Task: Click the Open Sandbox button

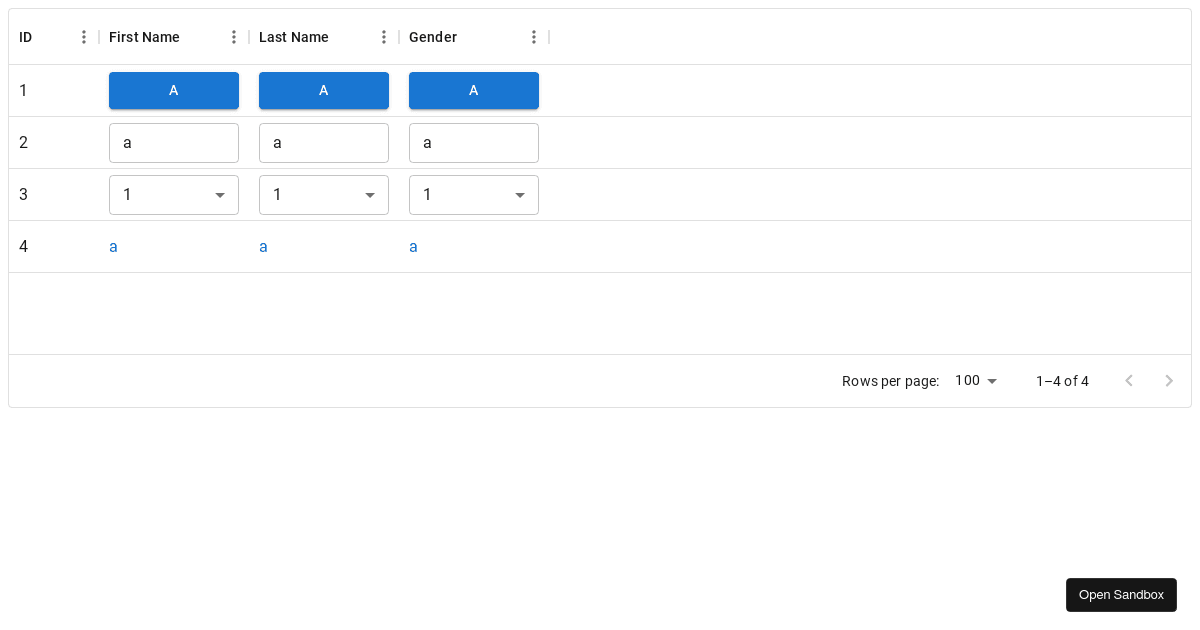Action: pos(1121,595)
